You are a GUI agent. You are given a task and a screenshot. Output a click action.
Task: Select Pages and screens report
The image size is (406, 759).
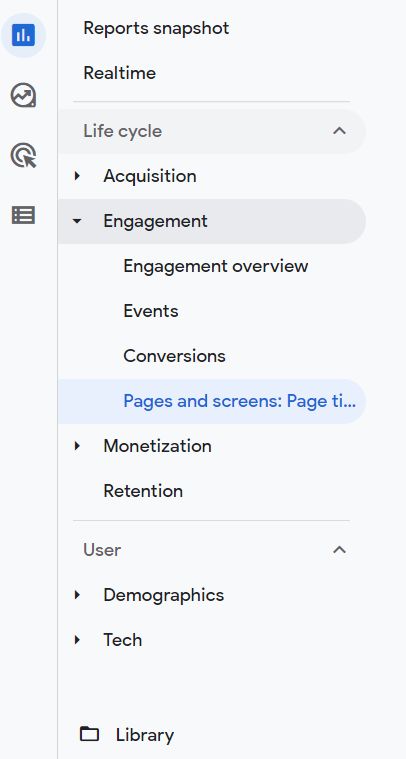tap(212, 401)
